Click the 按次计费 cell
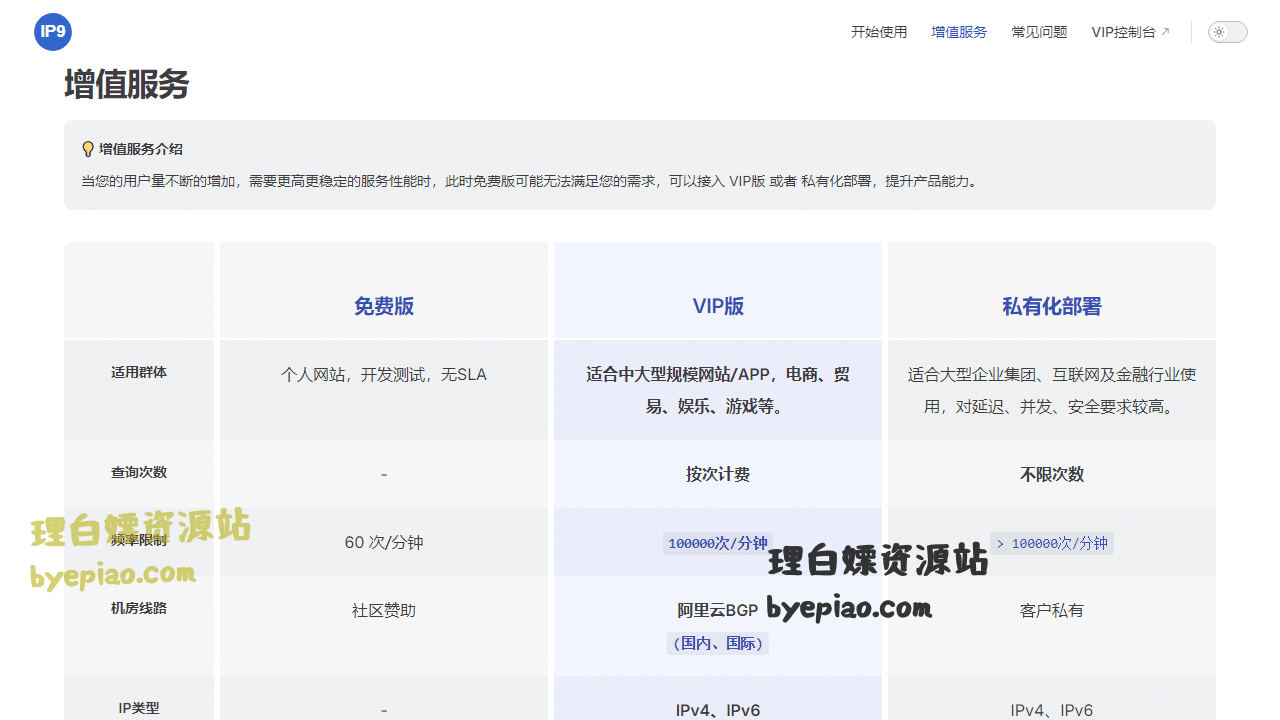Viewport: 1280px width, 720px height. point(718,474)
